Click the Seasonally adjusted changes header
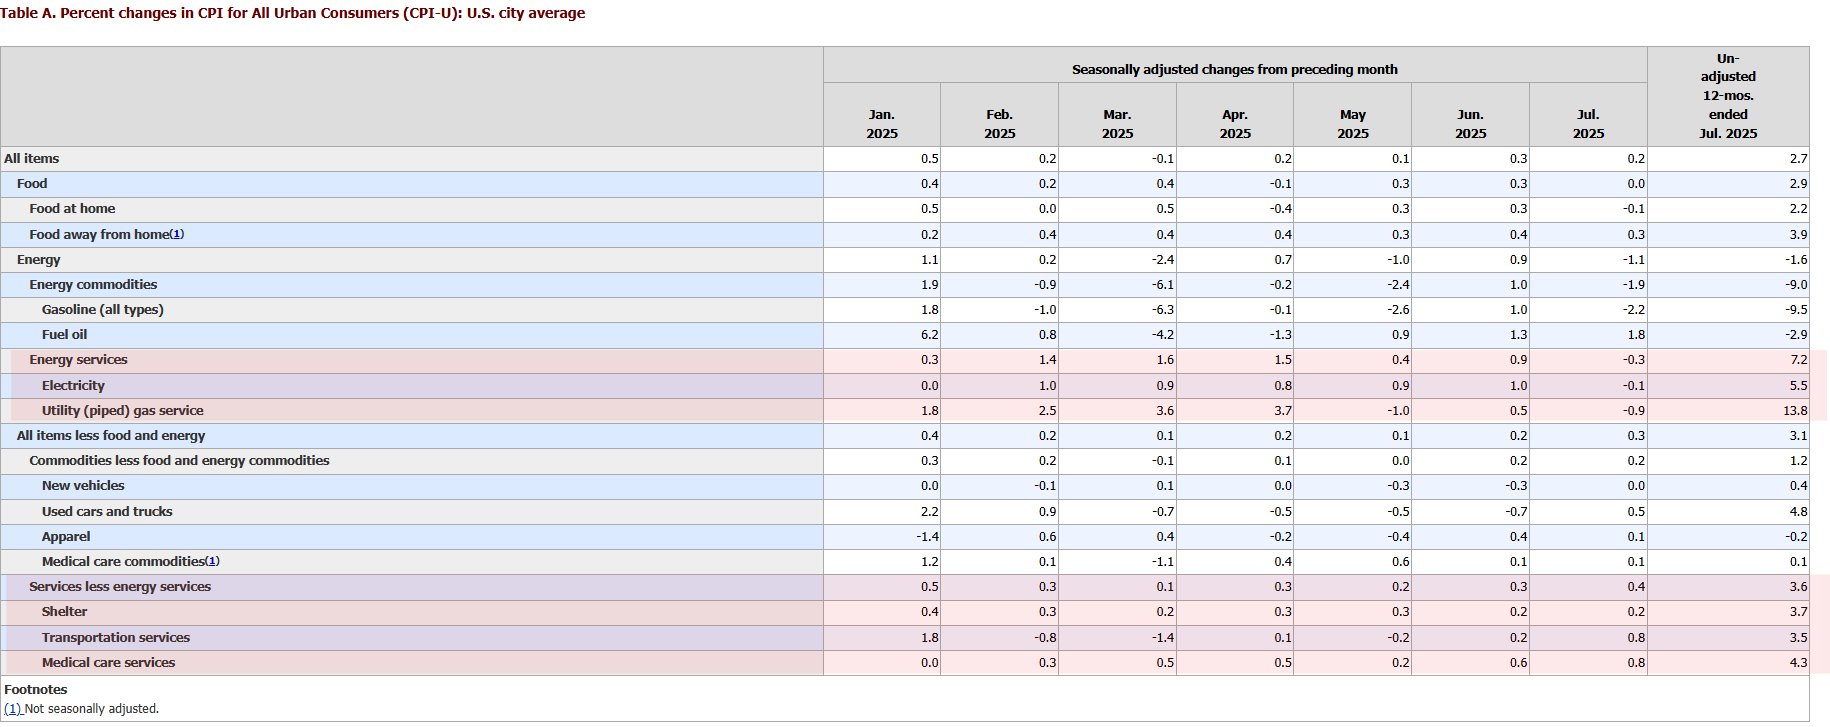The image size is (1830, 727). click(x=1234, y=69)
